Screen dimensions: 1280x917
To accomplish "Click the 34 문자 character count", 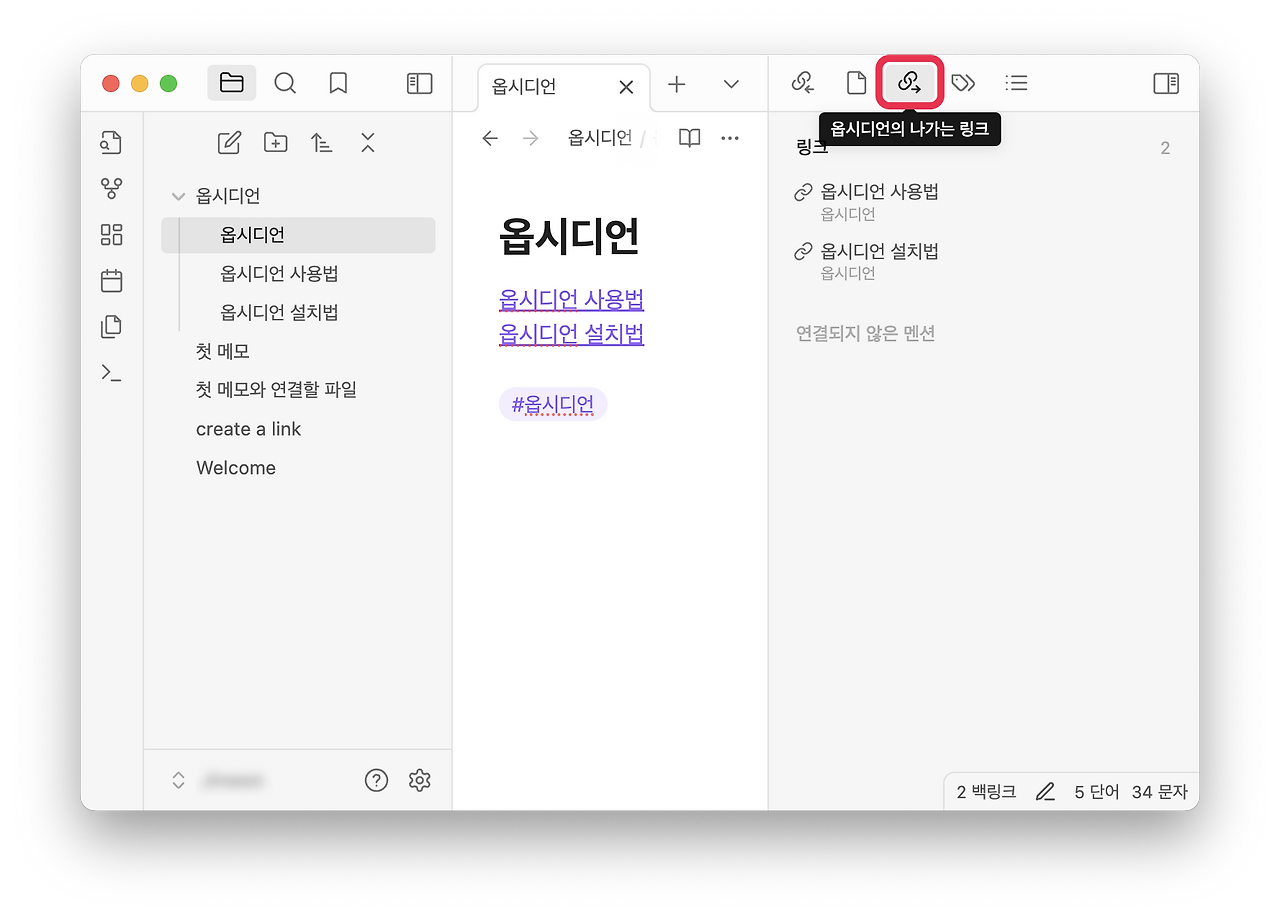I will tap(1160, 792).
